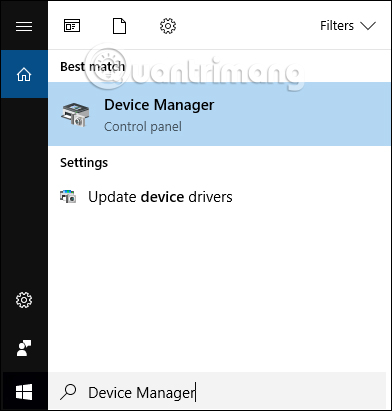Filter results by Apps icon

[72, 26]
